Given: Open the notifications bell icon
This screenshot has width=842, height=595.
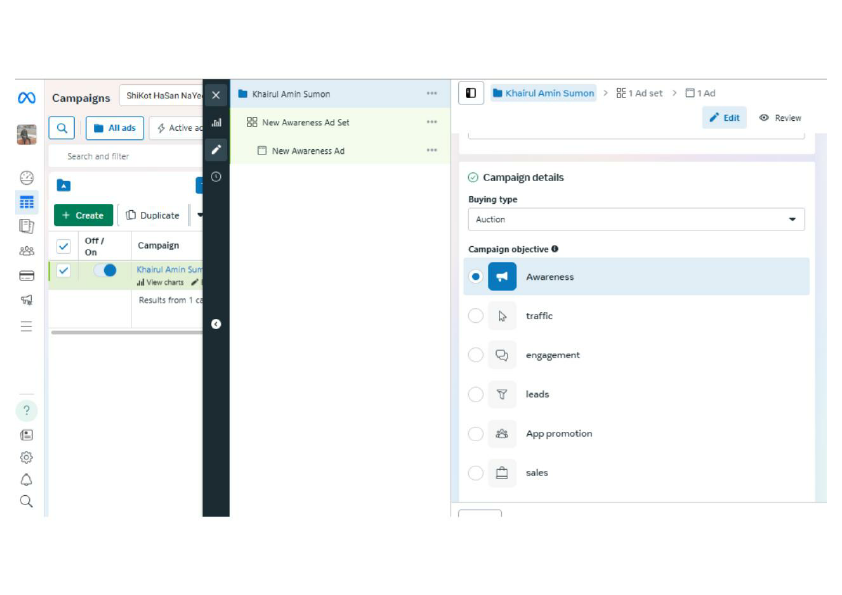Looking at the screenshot, I should pyautogui.click(x=26, y=479).
